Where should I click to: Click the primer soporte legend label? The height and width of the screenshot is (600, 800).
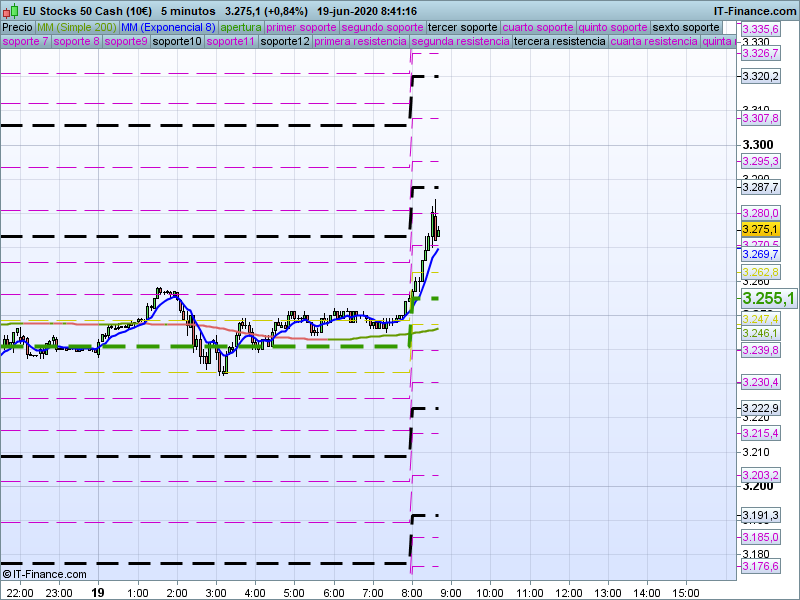[303, 27]
